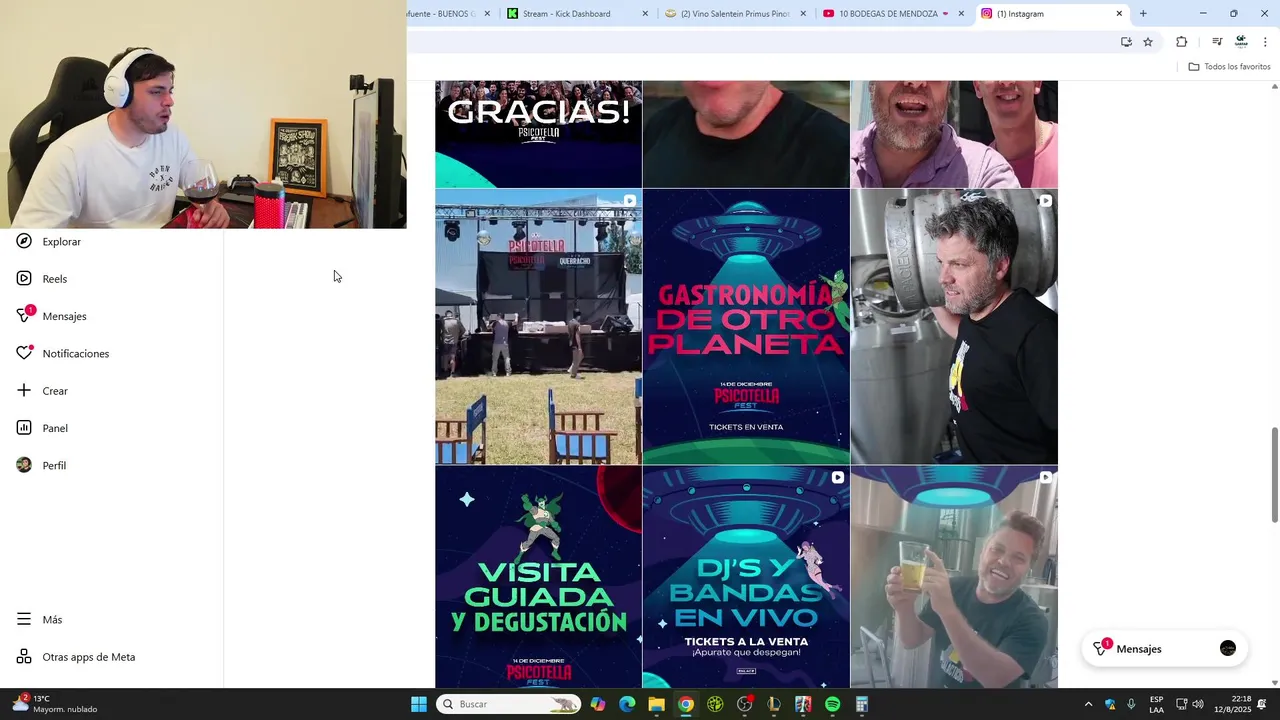Open the weather widget 13°C

55,704
